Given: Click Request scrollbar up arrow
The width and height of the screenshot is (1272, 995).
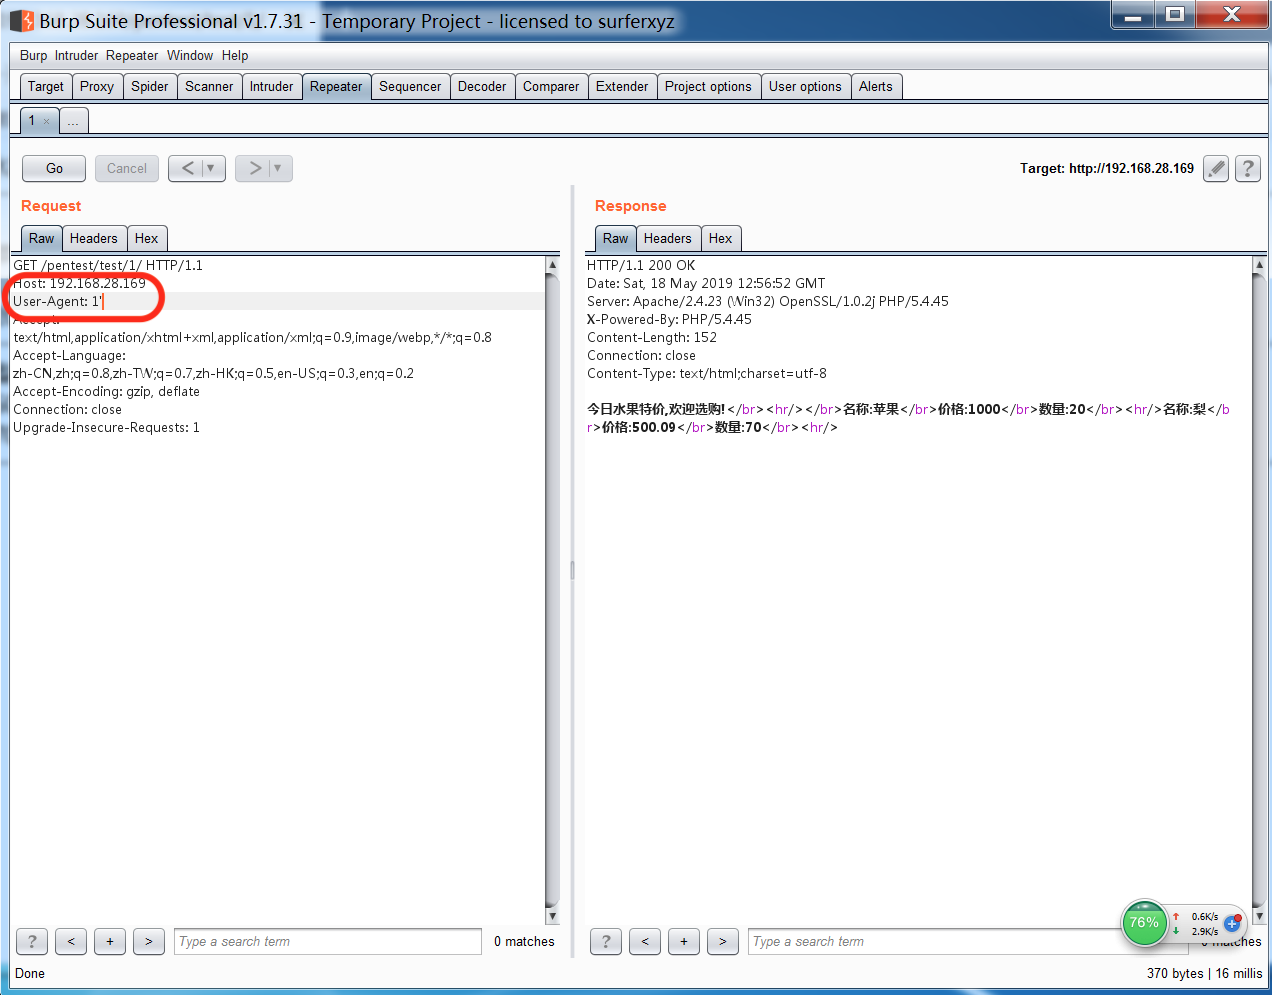Looking at the screenshot, I should (552, 265).
